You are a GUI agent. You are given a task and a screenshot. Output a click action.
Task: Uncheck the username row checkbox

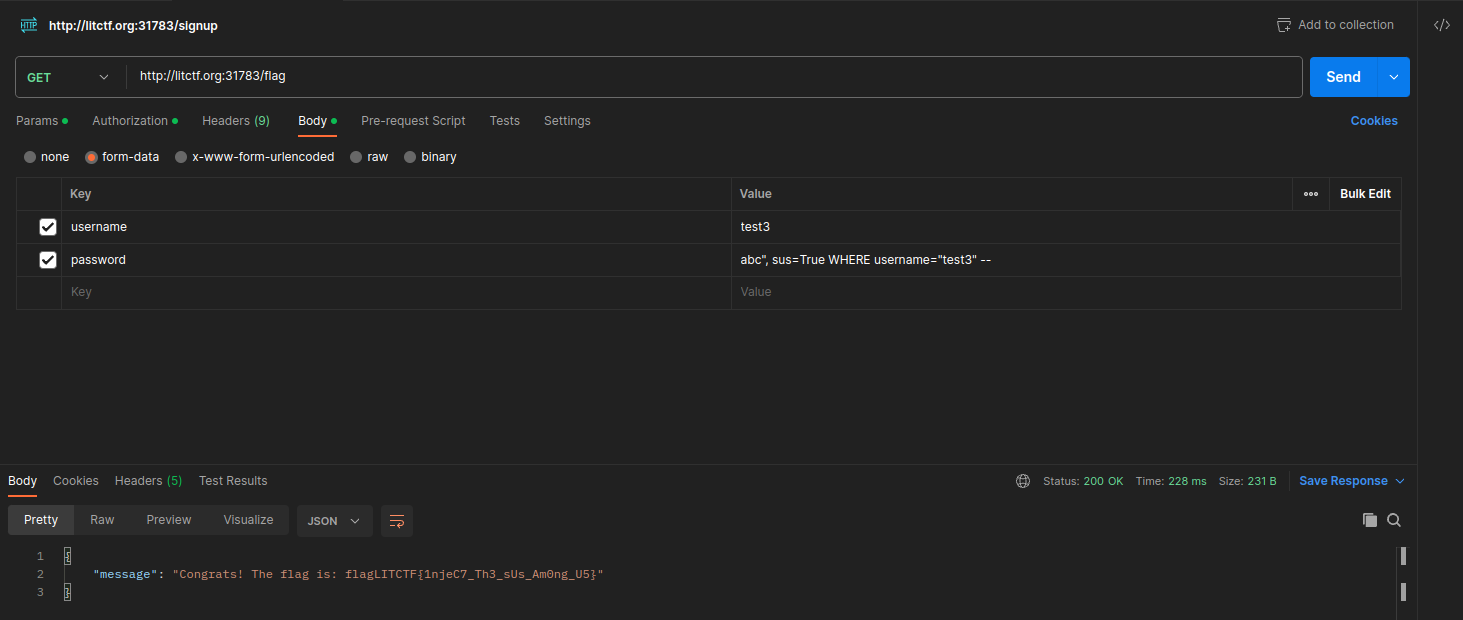[48, 227]
